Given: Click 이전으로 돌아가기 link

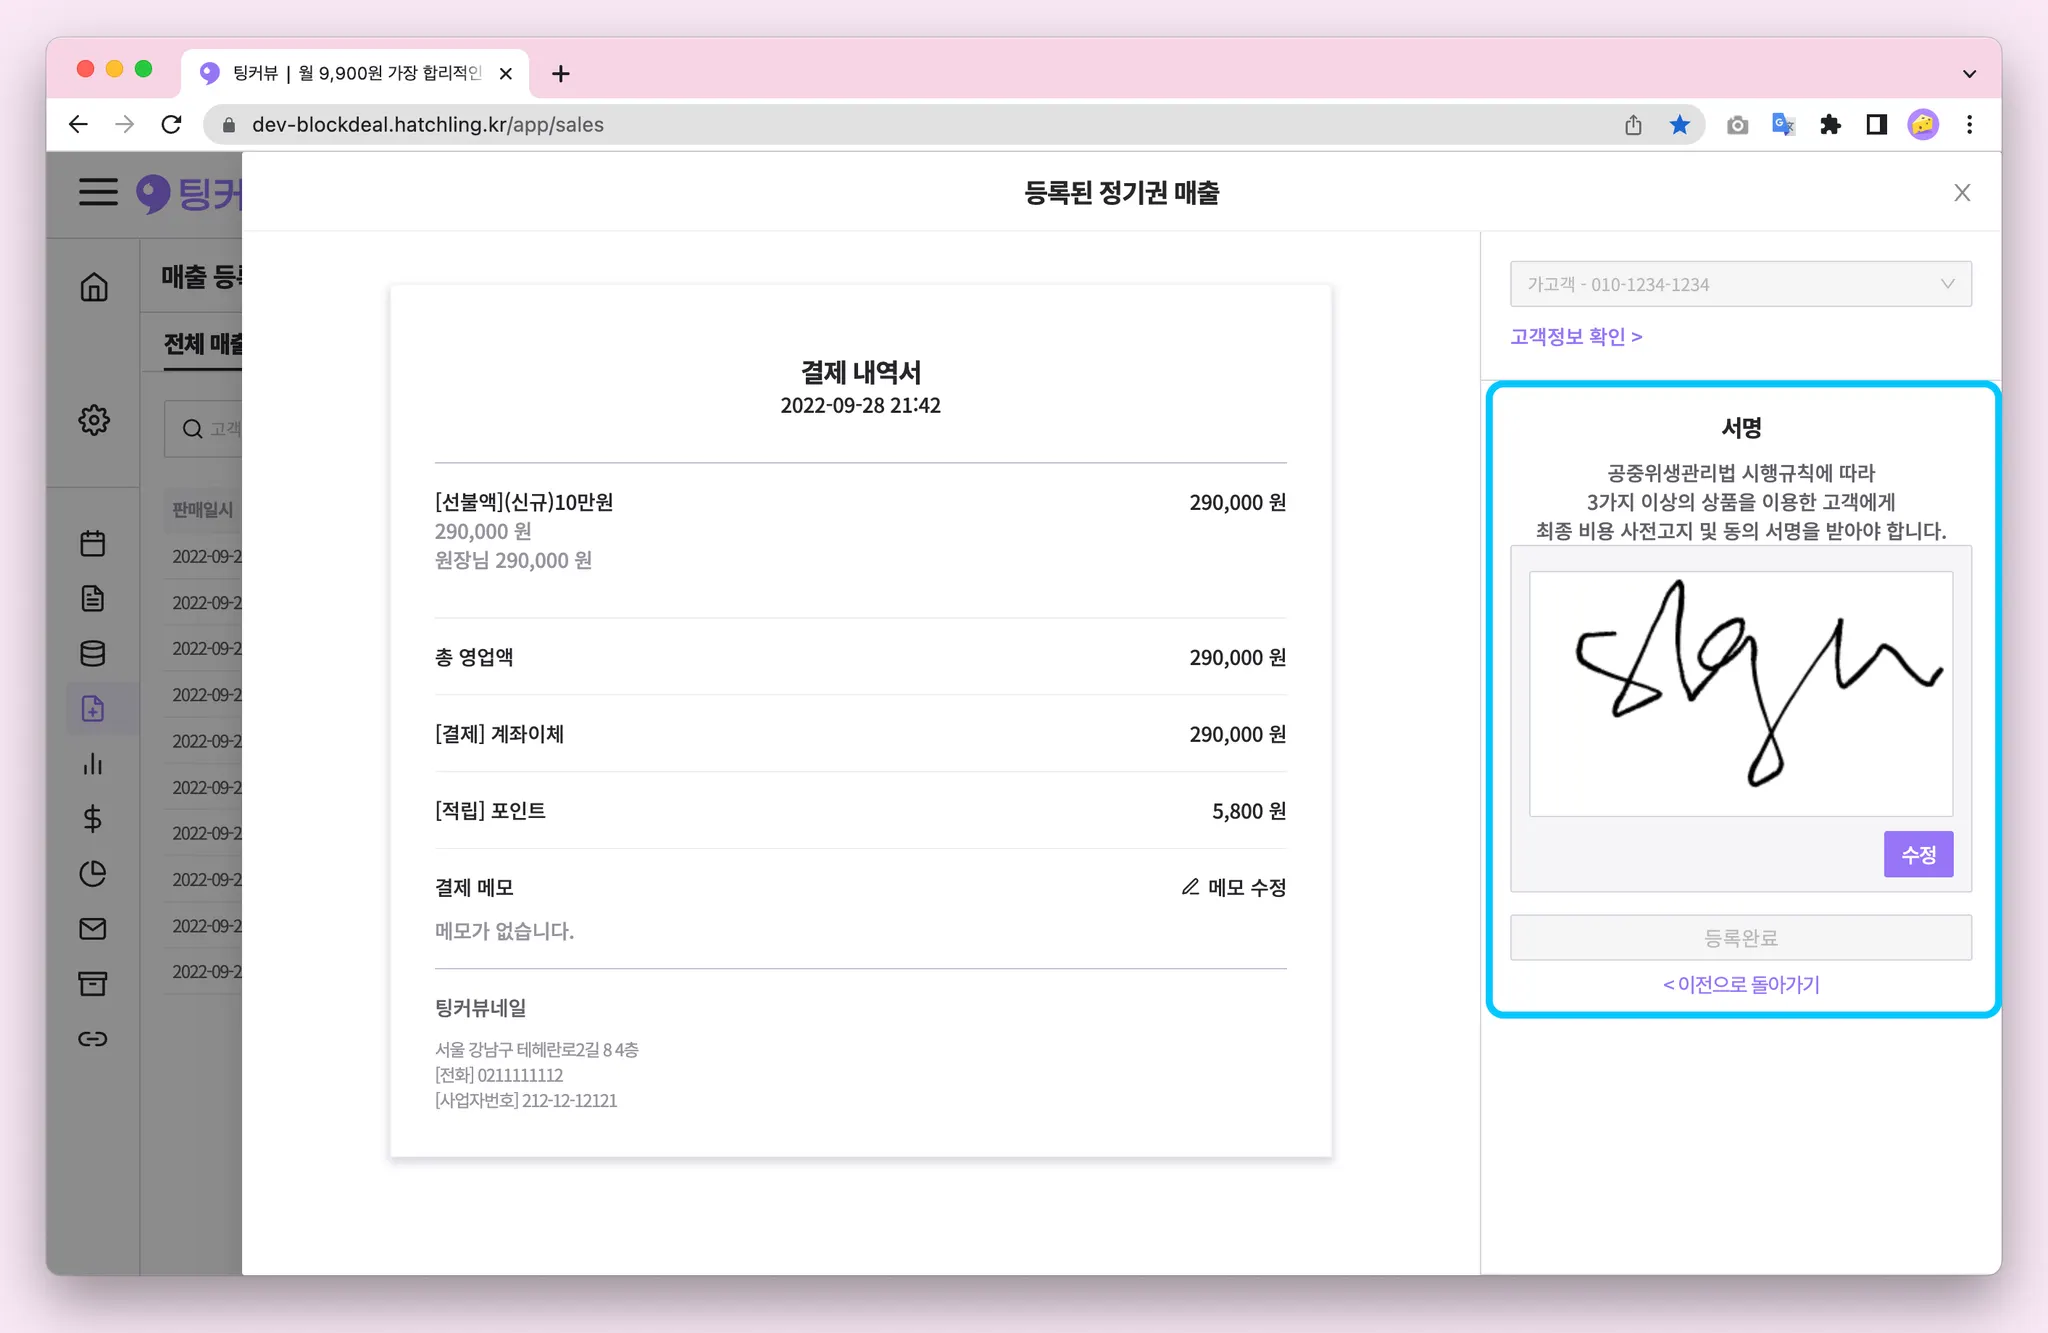Looking at the screenshot, I should point(1741,985).
